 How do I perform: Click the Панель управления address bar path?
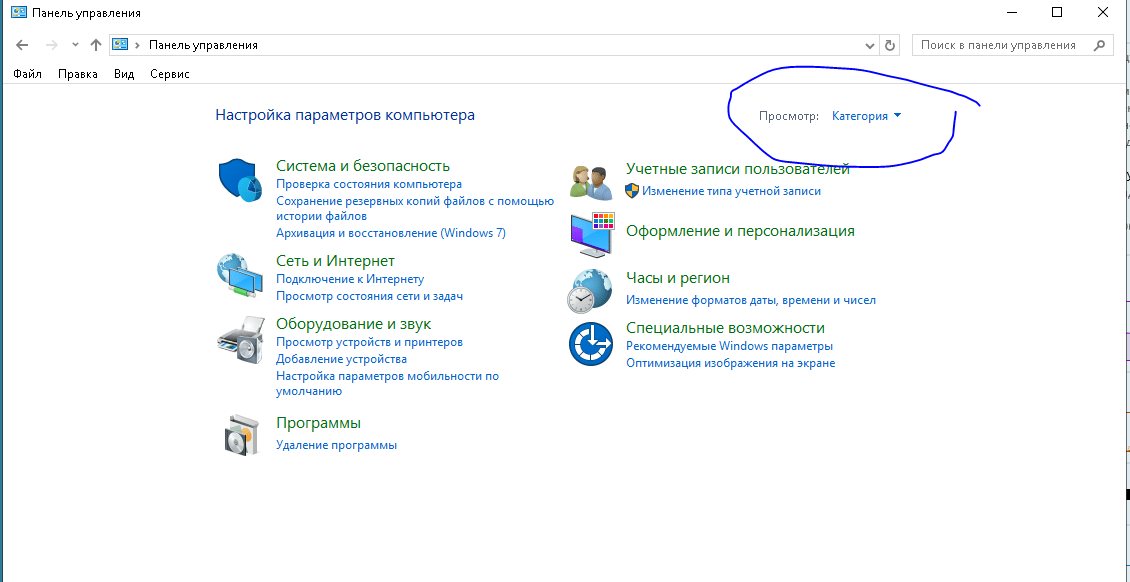point(203,45)
